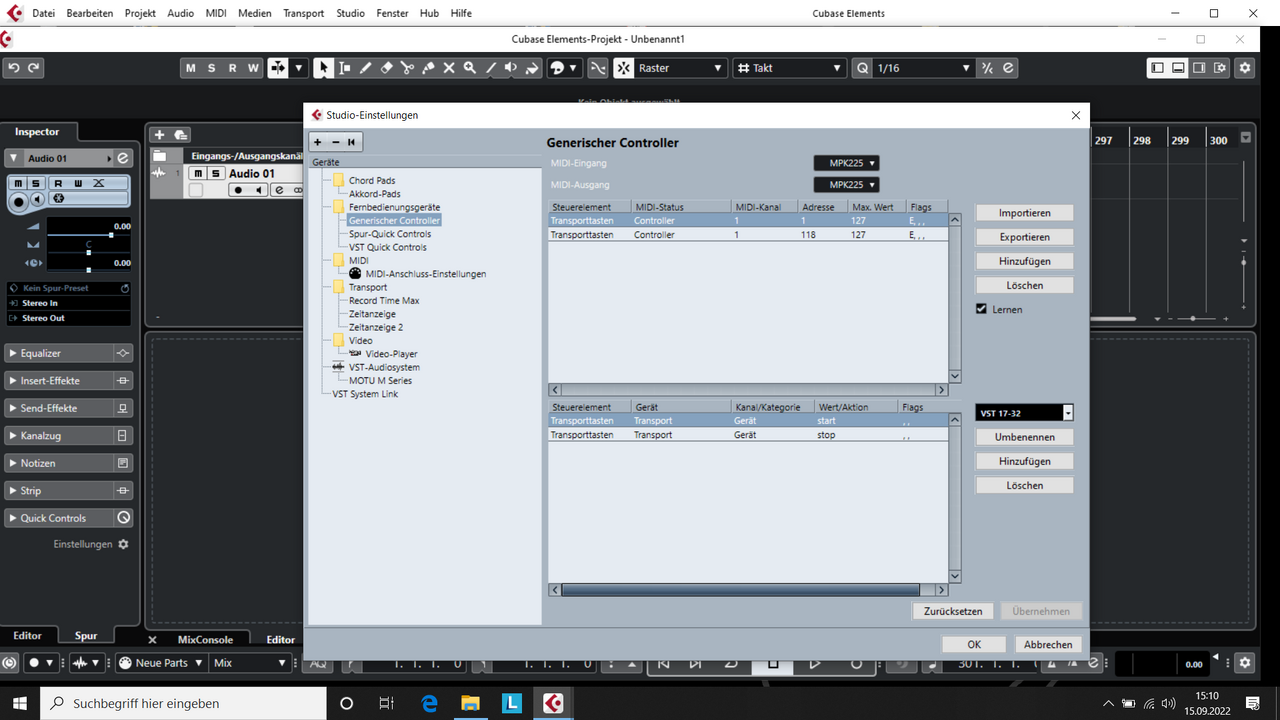Image resolution: width=1280 pixels, height=720 pixels.
Task: Mute Audio 01 track in track list
Action: coord(198,173)
